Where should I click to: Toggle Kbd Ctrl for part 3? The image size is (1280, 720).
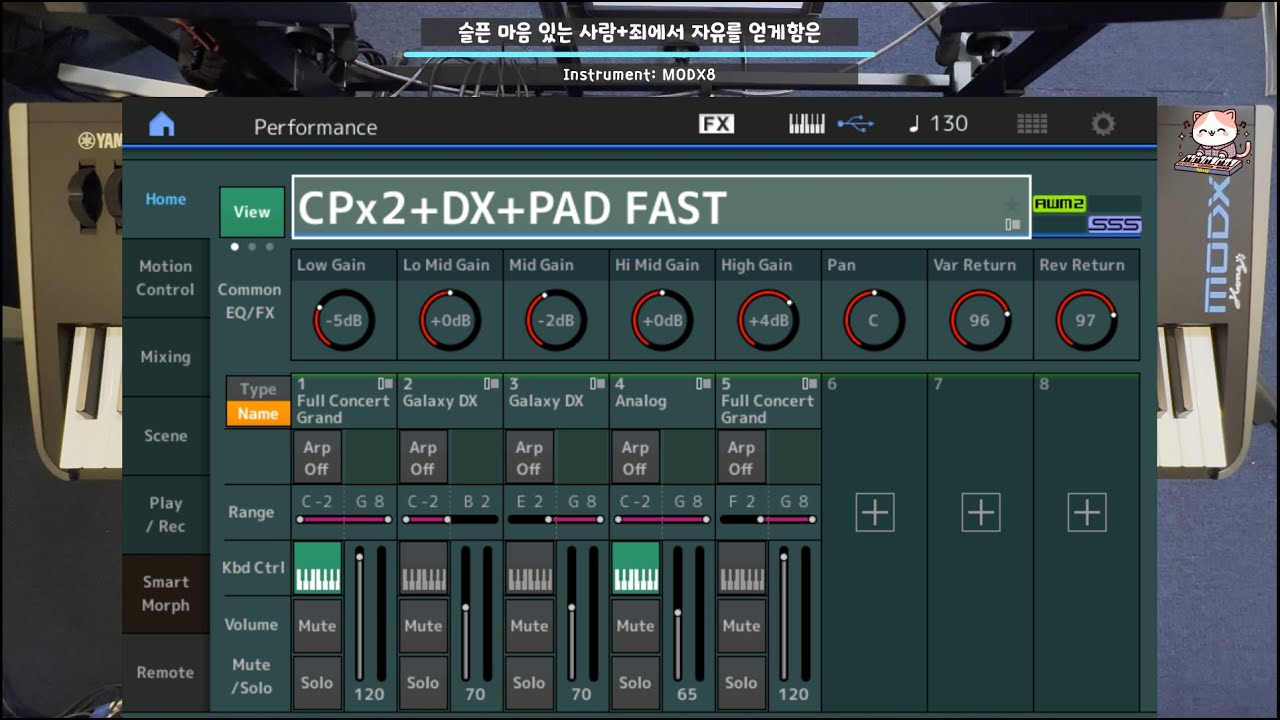529,568
